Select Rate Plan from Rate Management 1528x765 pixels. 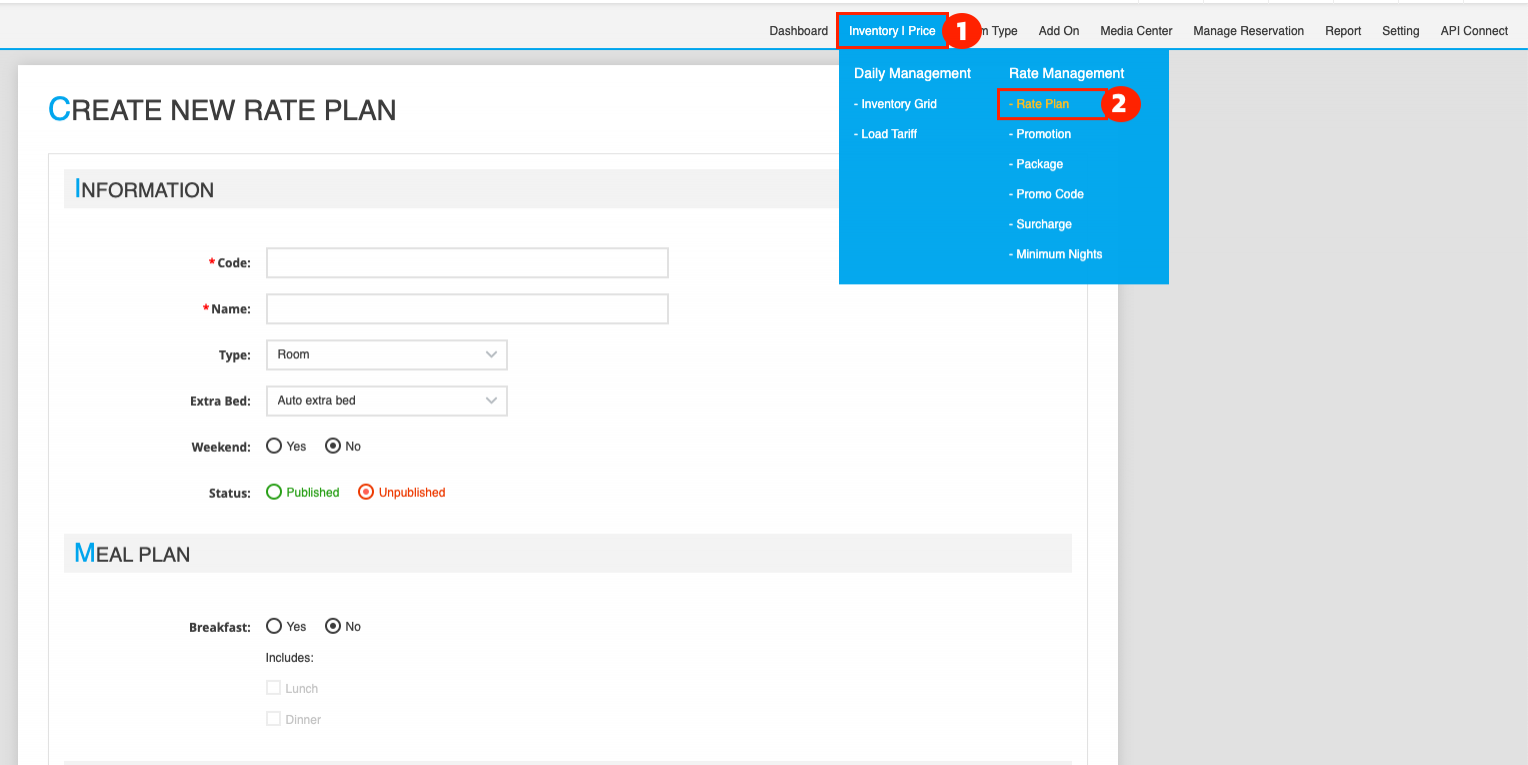(x=1042, y=104)
